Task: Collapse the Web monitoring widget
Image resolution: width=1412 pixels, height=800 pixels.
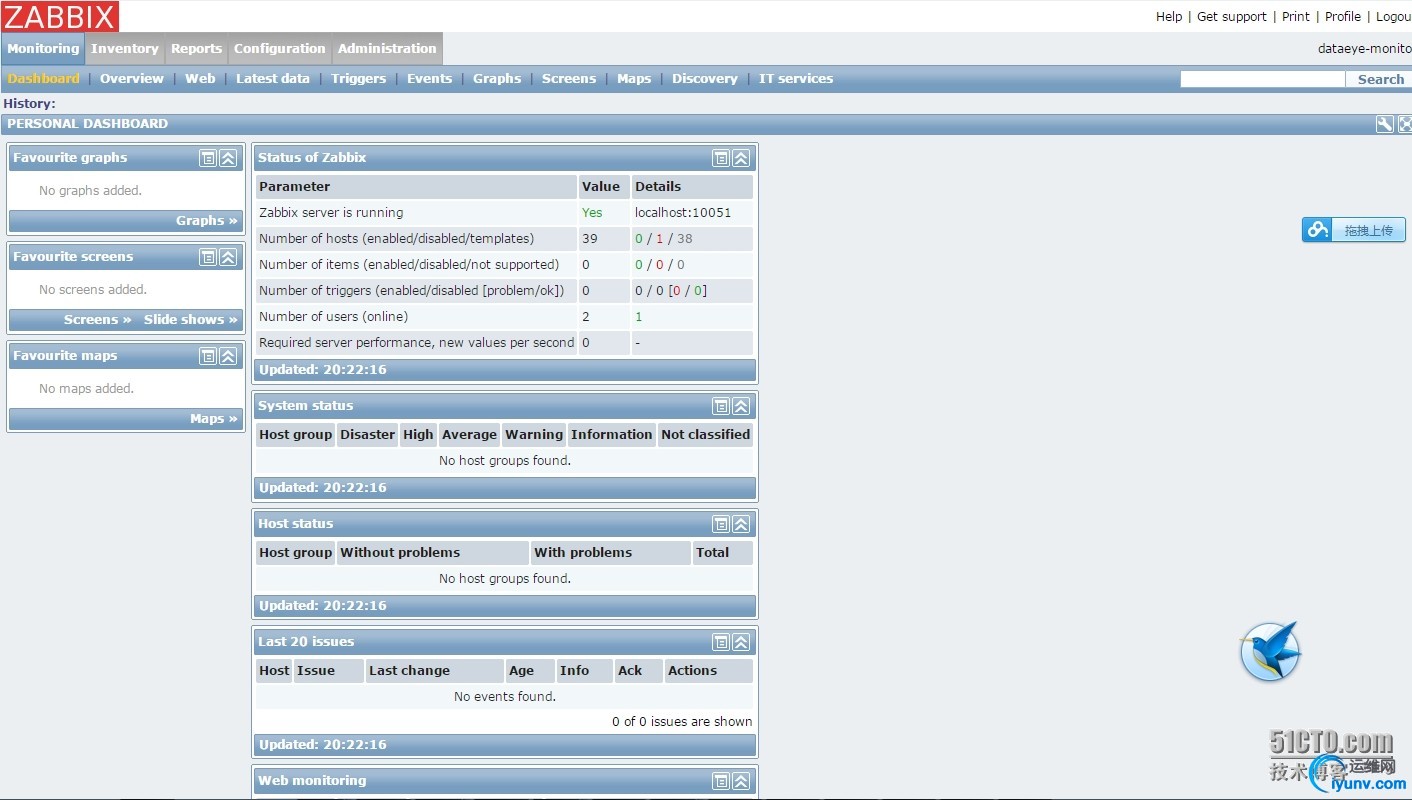Action: click(x=741, y=781)
